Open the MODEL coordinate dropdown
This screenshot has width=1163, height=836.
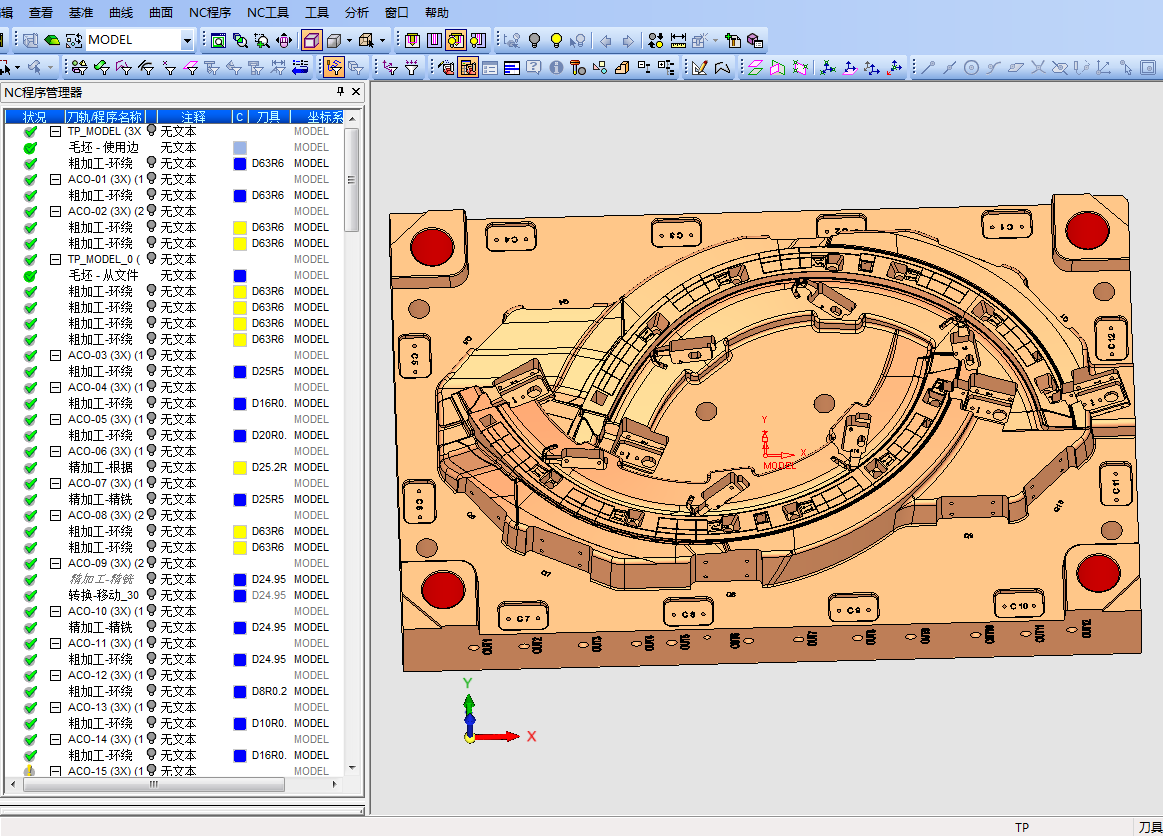pyautogui.click(x=187, y=41)
